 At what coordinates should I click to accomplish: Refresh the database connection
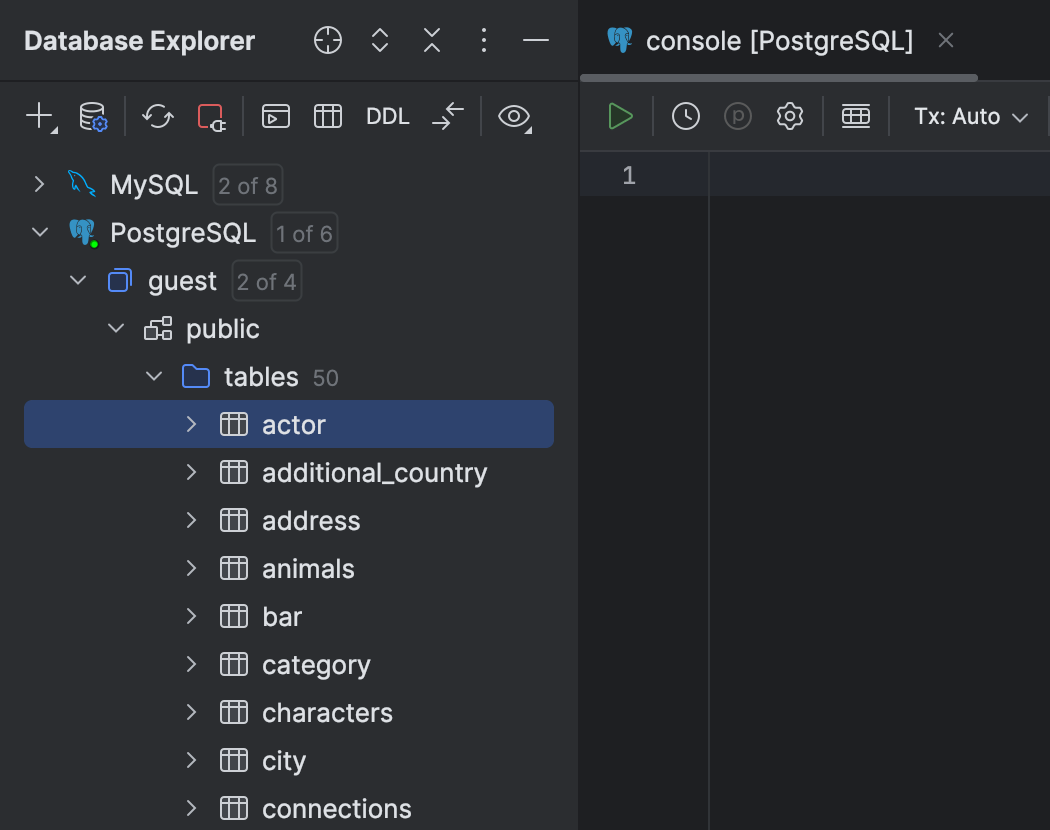(x=157, y=116)
